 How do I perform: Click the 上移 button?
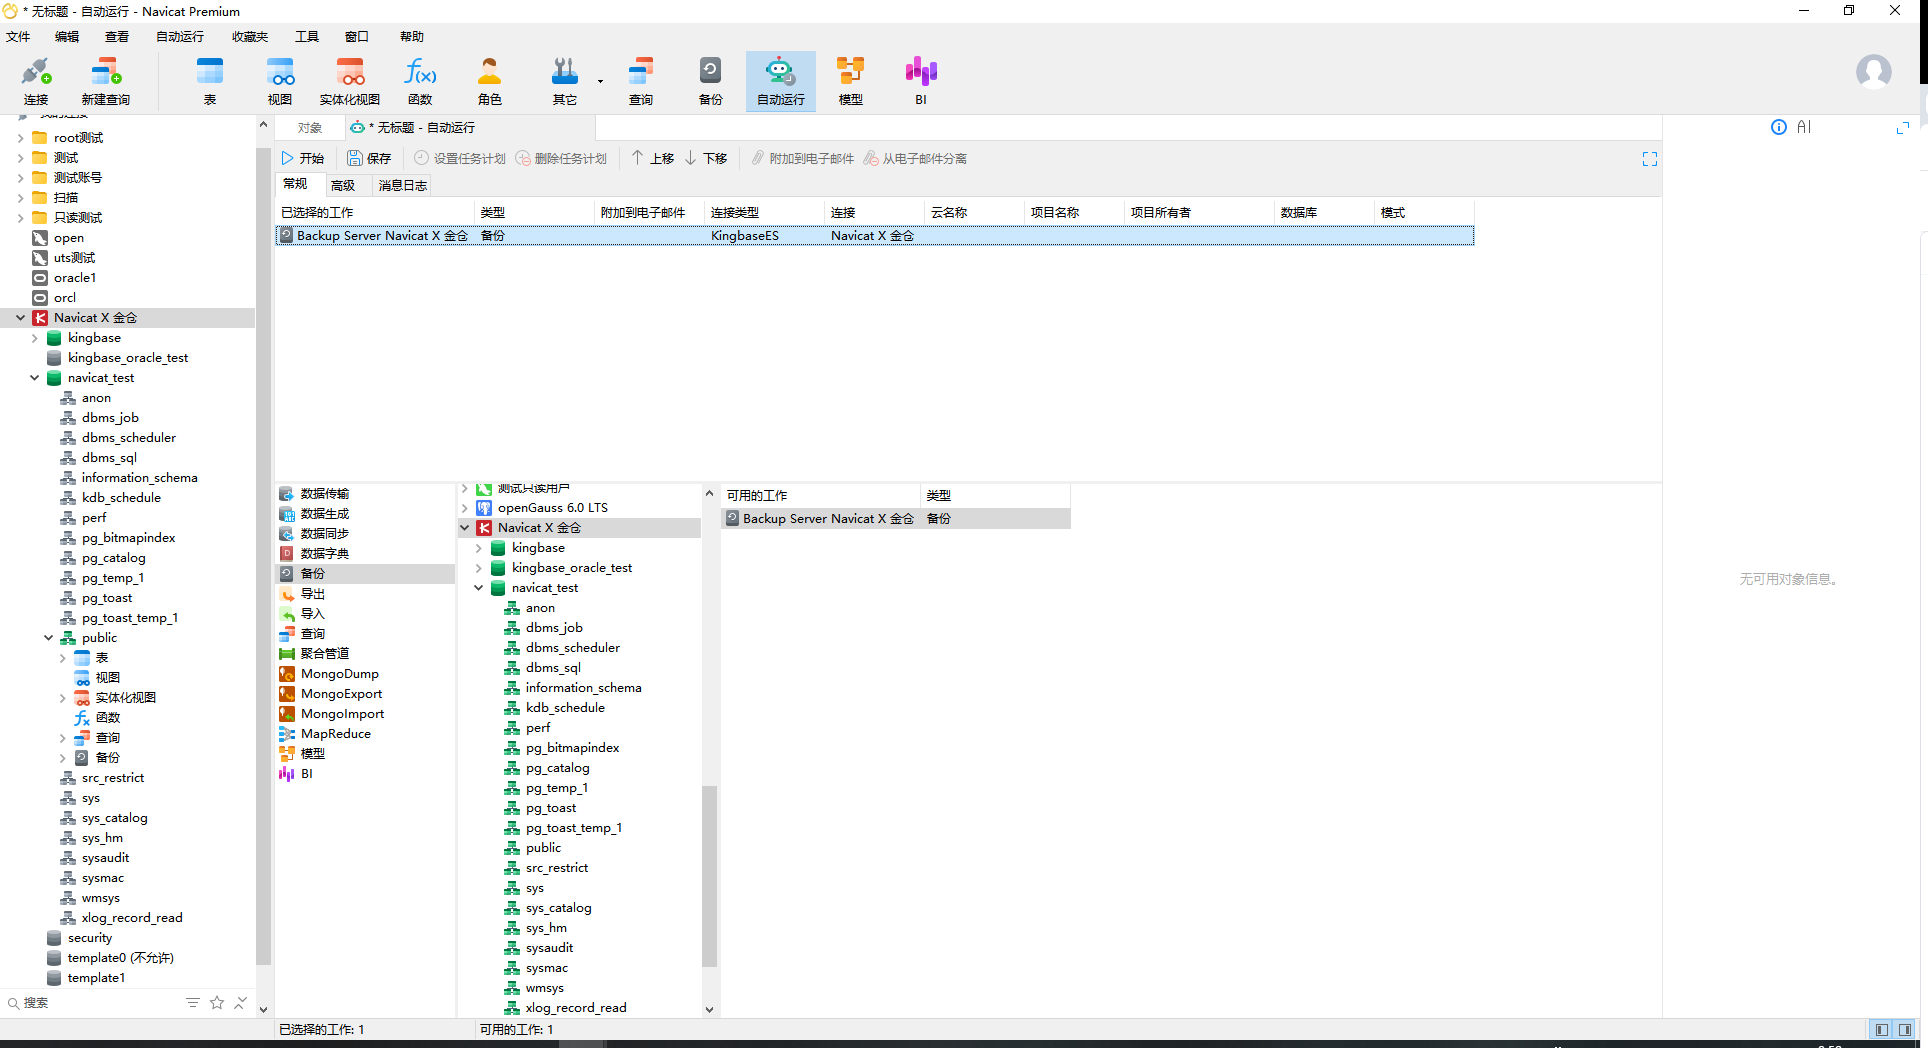(652, 159)
